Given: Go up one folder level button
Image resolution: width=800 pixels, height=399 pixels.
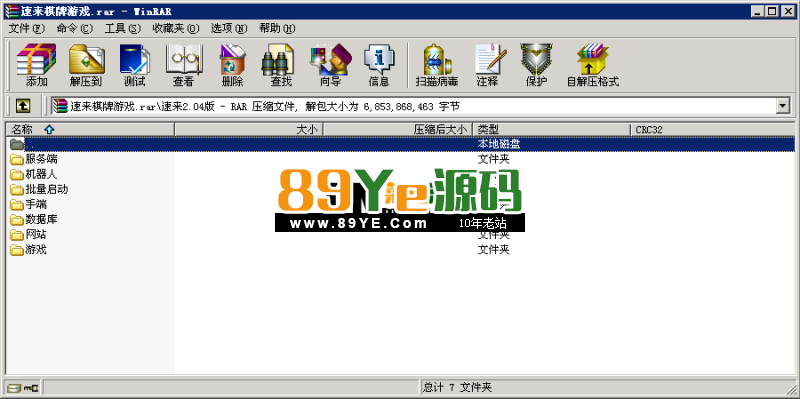Looking at the screenshot, I should tap(22, 106).
